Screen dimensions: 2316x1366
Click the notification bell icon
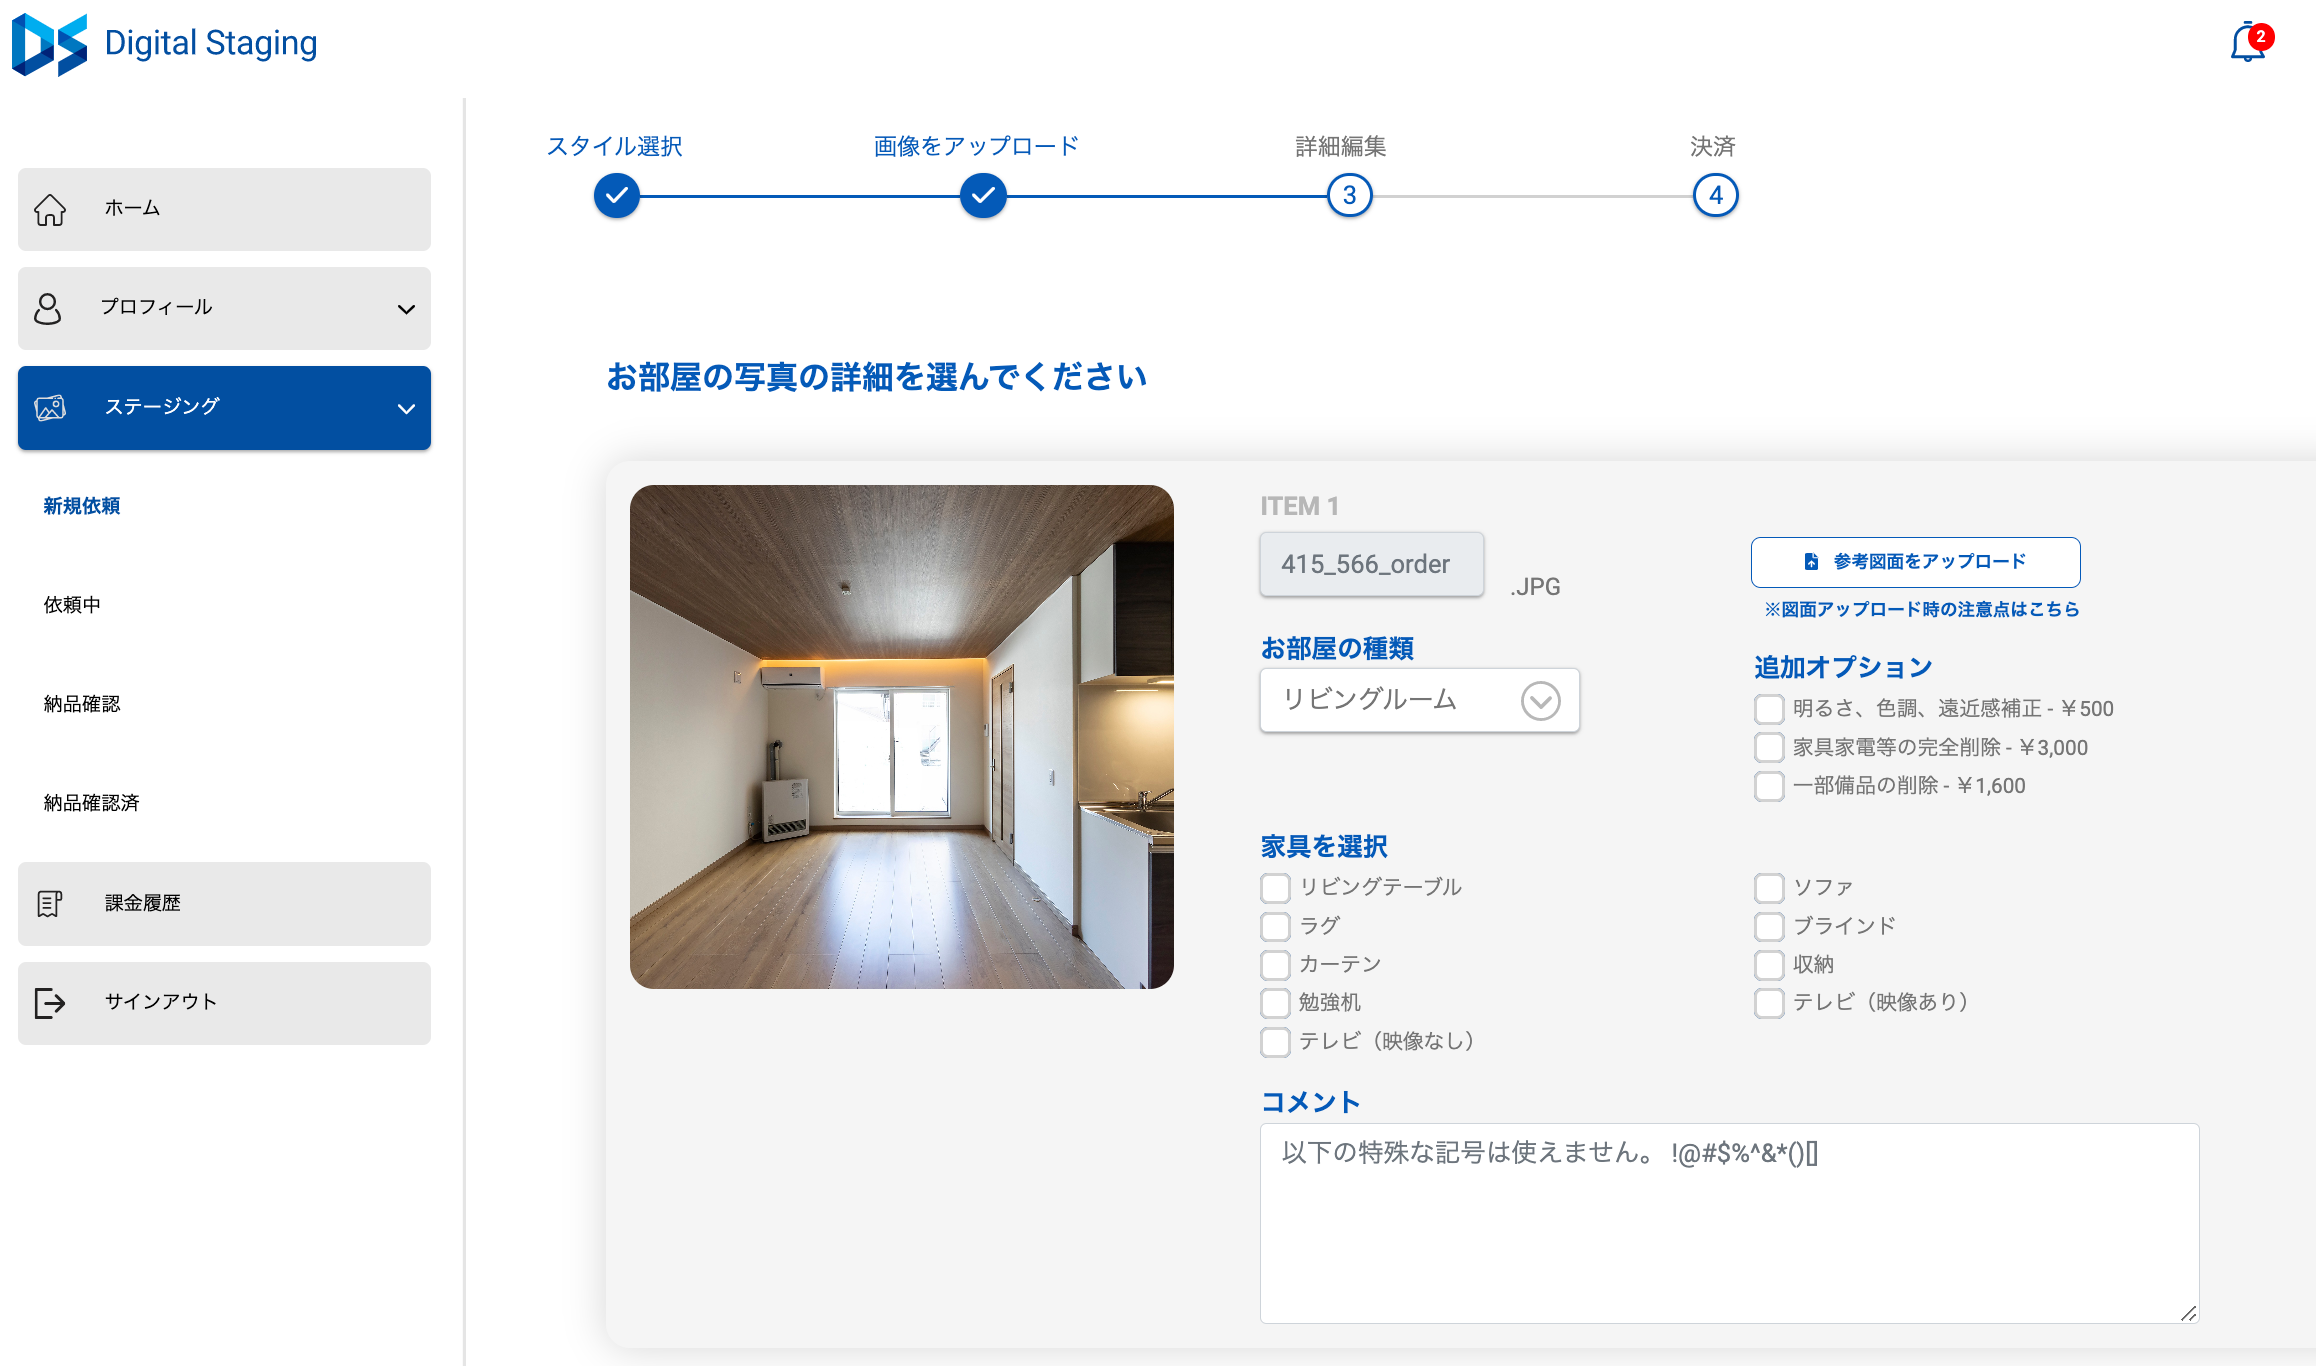point(2248,43)
